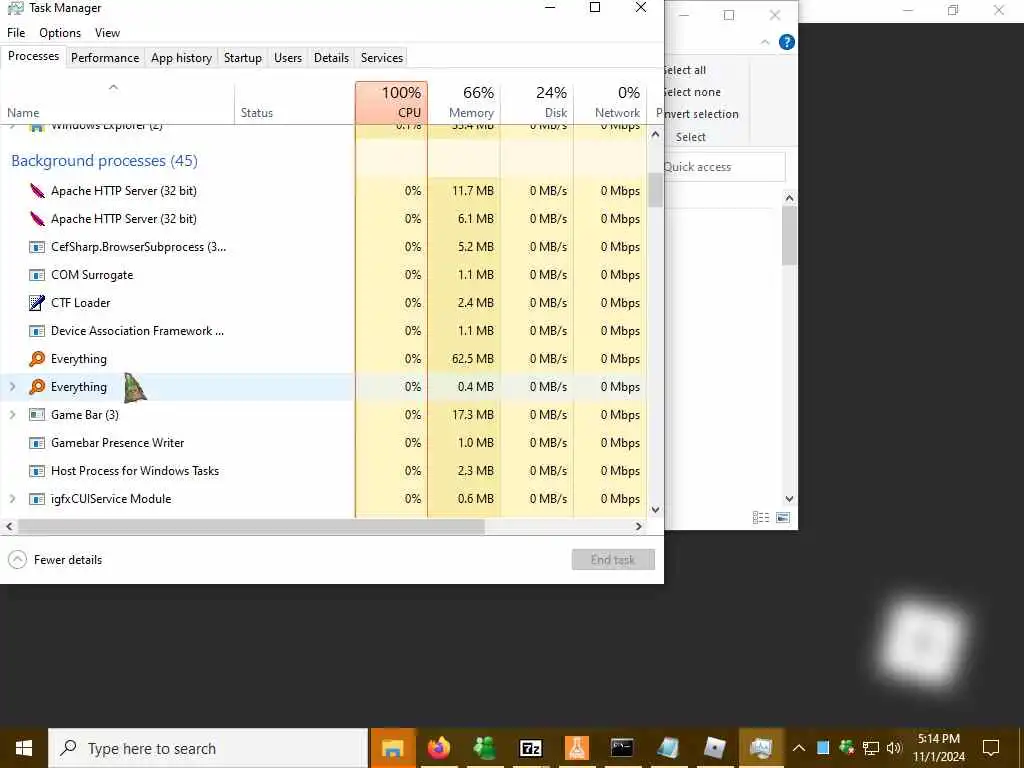Switch to the Services tab
Viewport: 1024px width, 768px height.
[382, 57]
